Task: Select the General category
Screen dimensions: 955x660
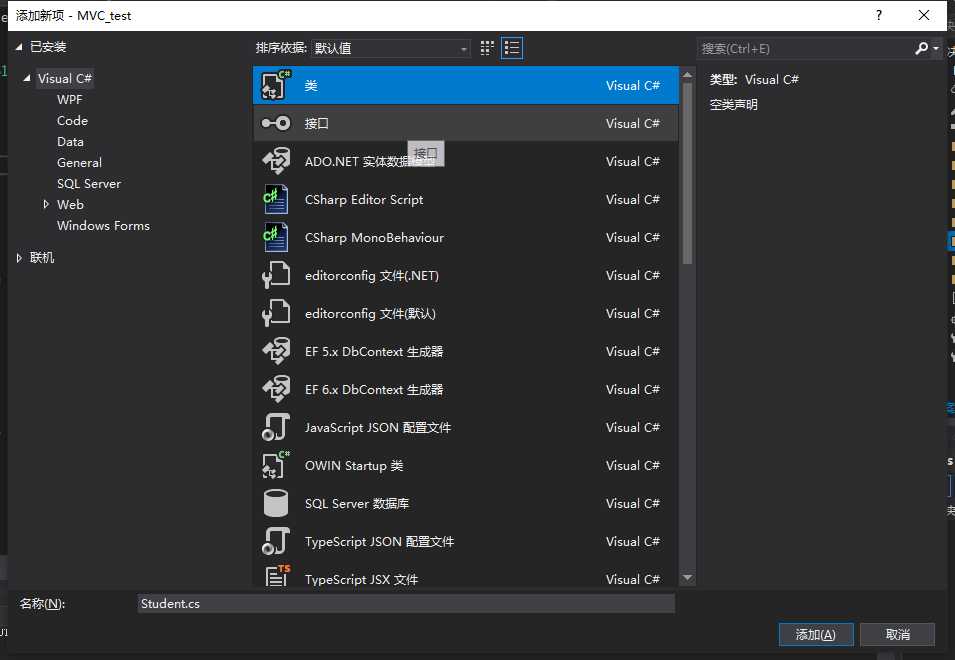Action: click(x=79, y=163)
